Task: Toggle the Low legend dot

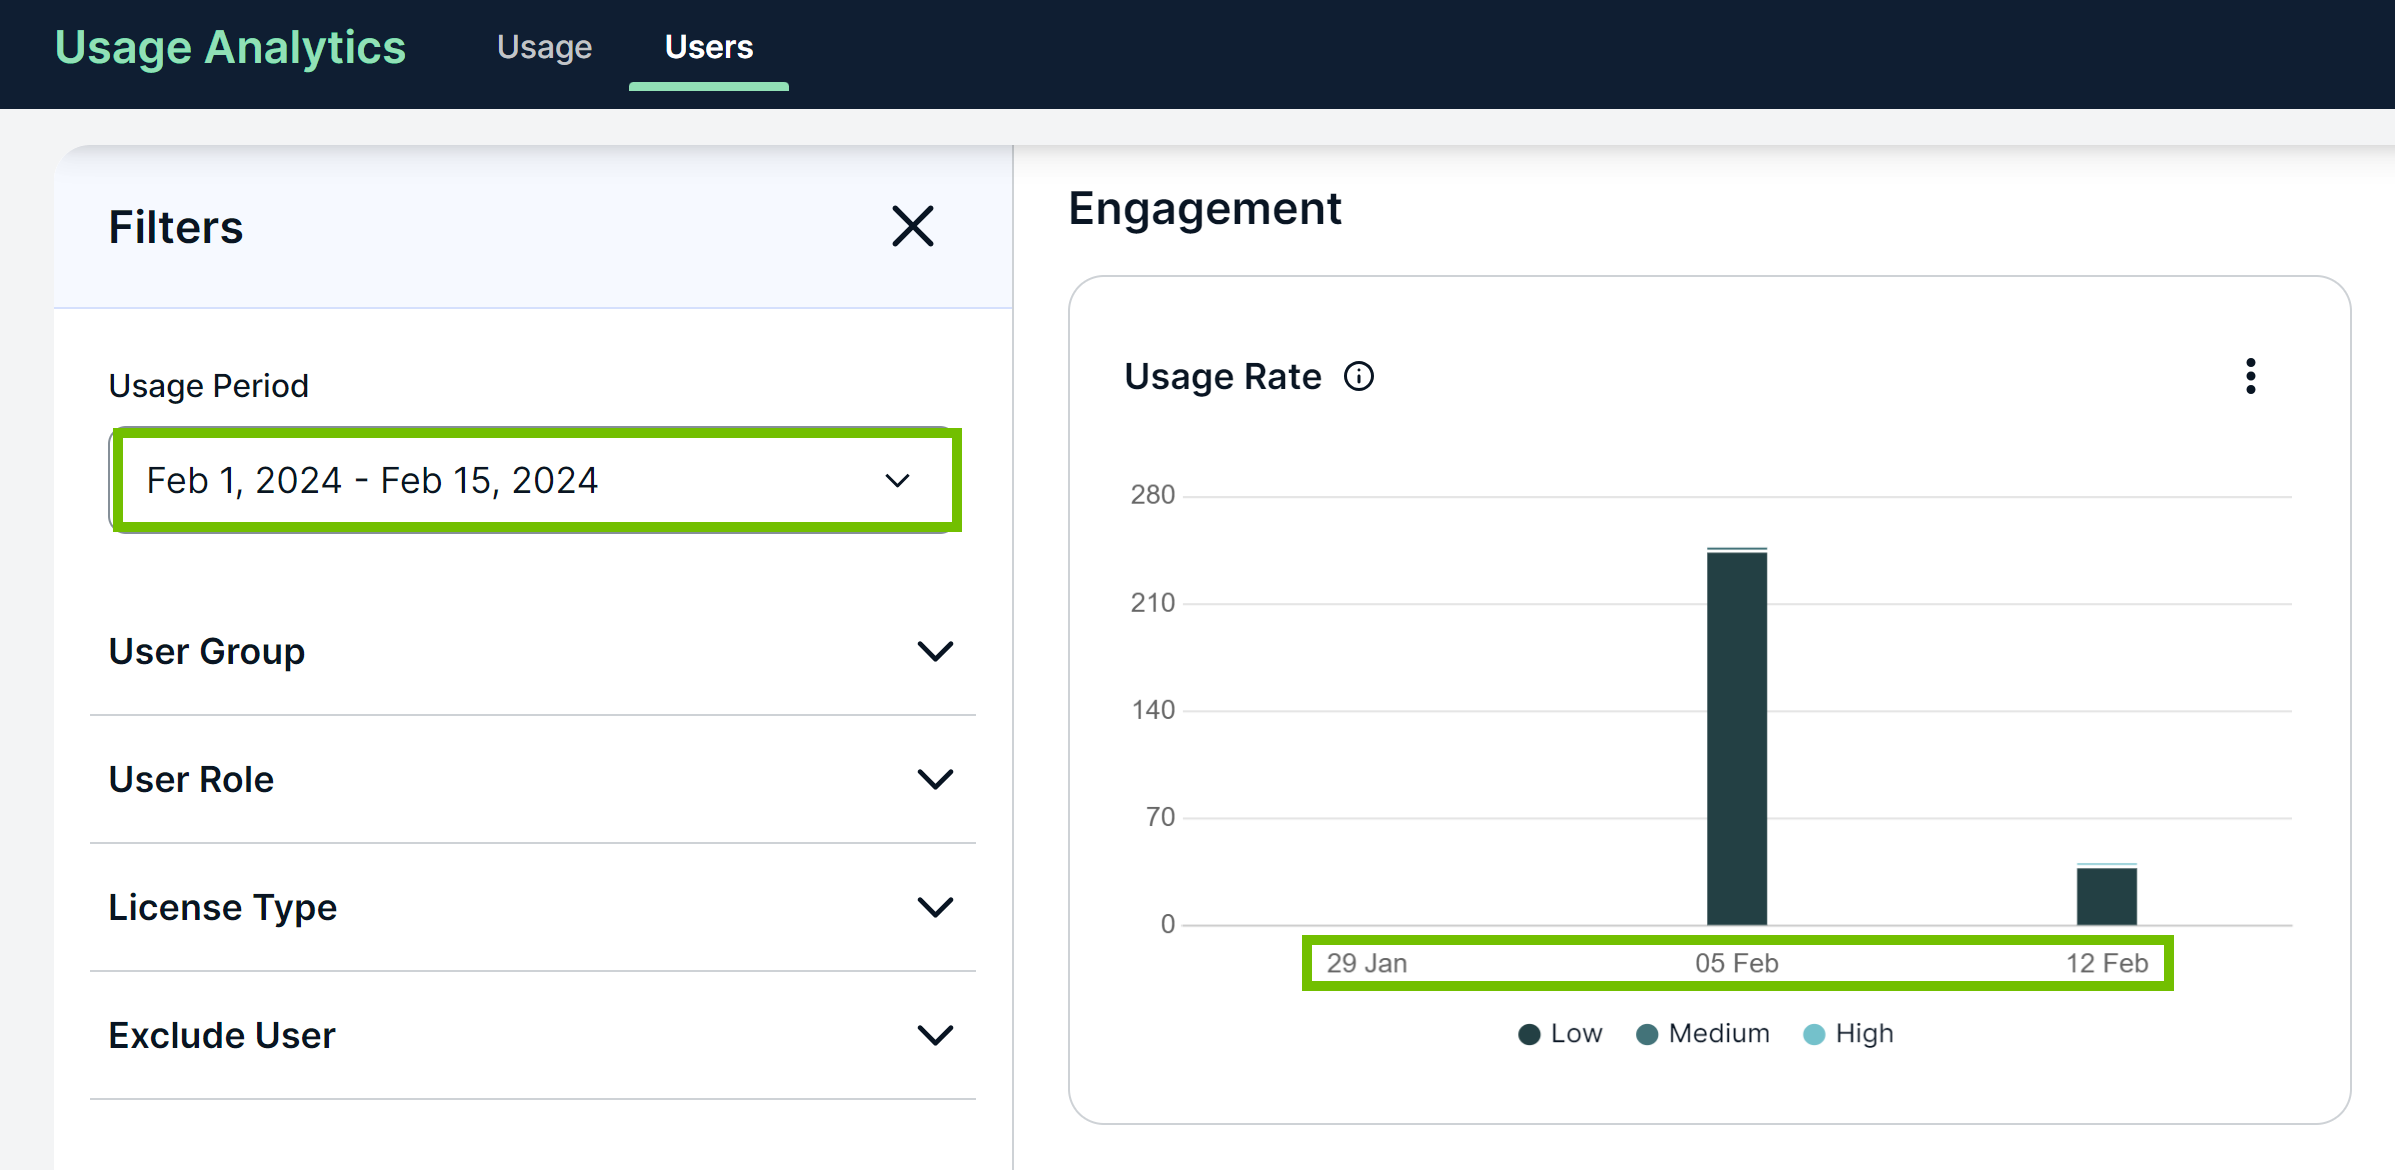Action: coord(1529,1034)
